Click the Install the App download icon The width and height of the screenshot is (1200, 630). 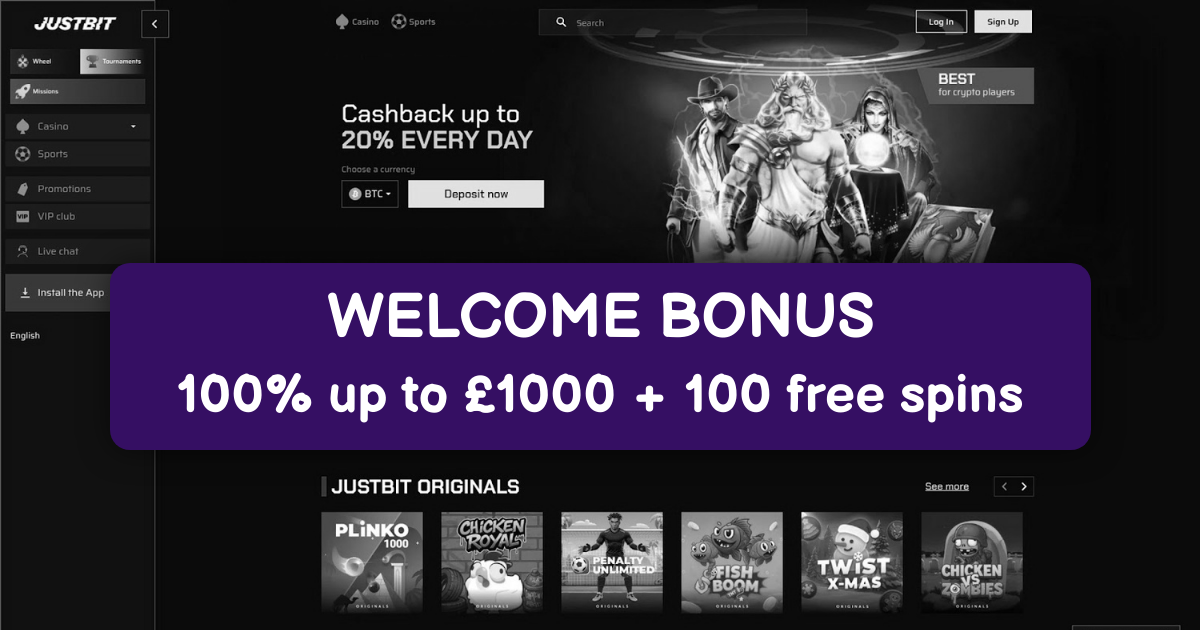click(x=25, y=293)
